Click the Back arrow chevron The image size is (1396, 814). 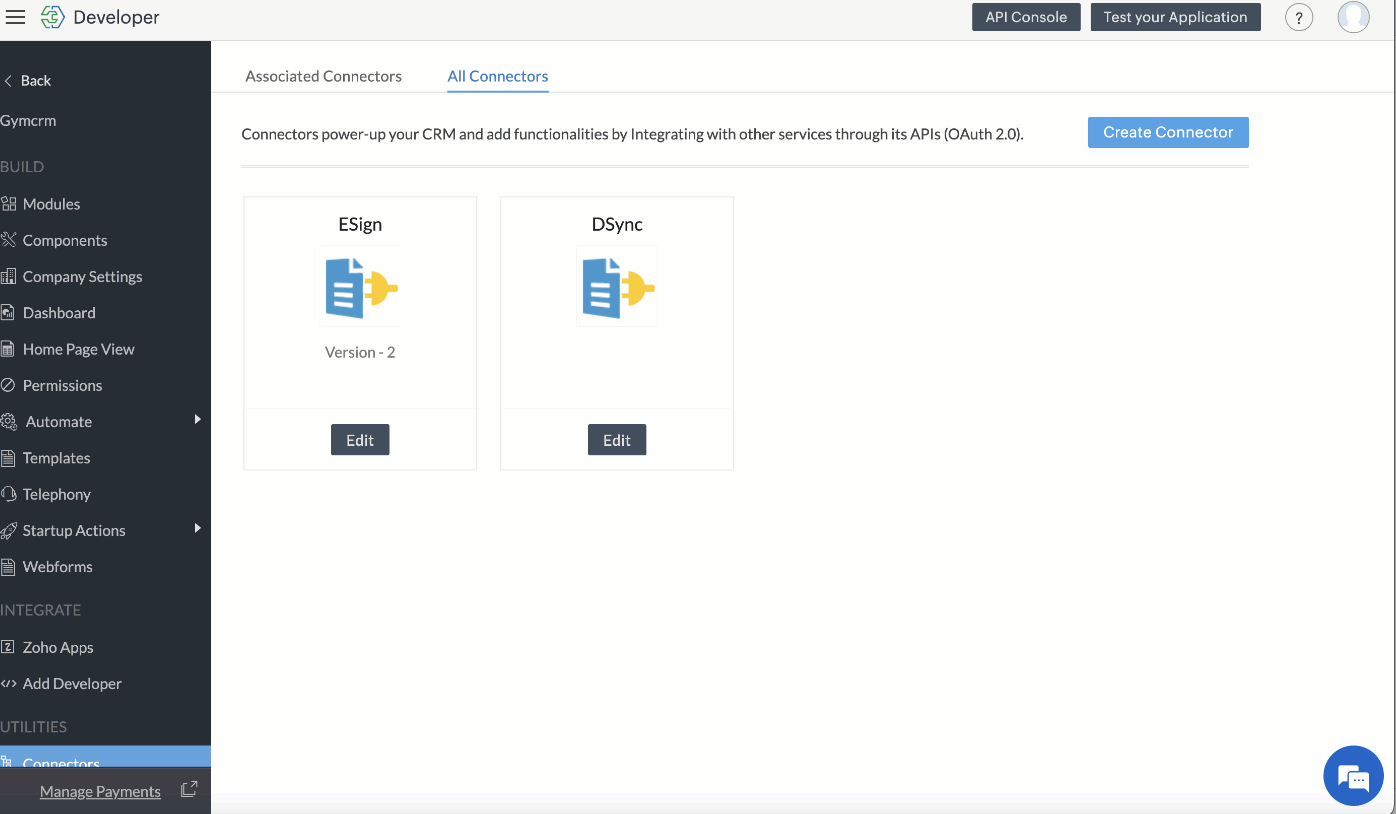[8, 81]
